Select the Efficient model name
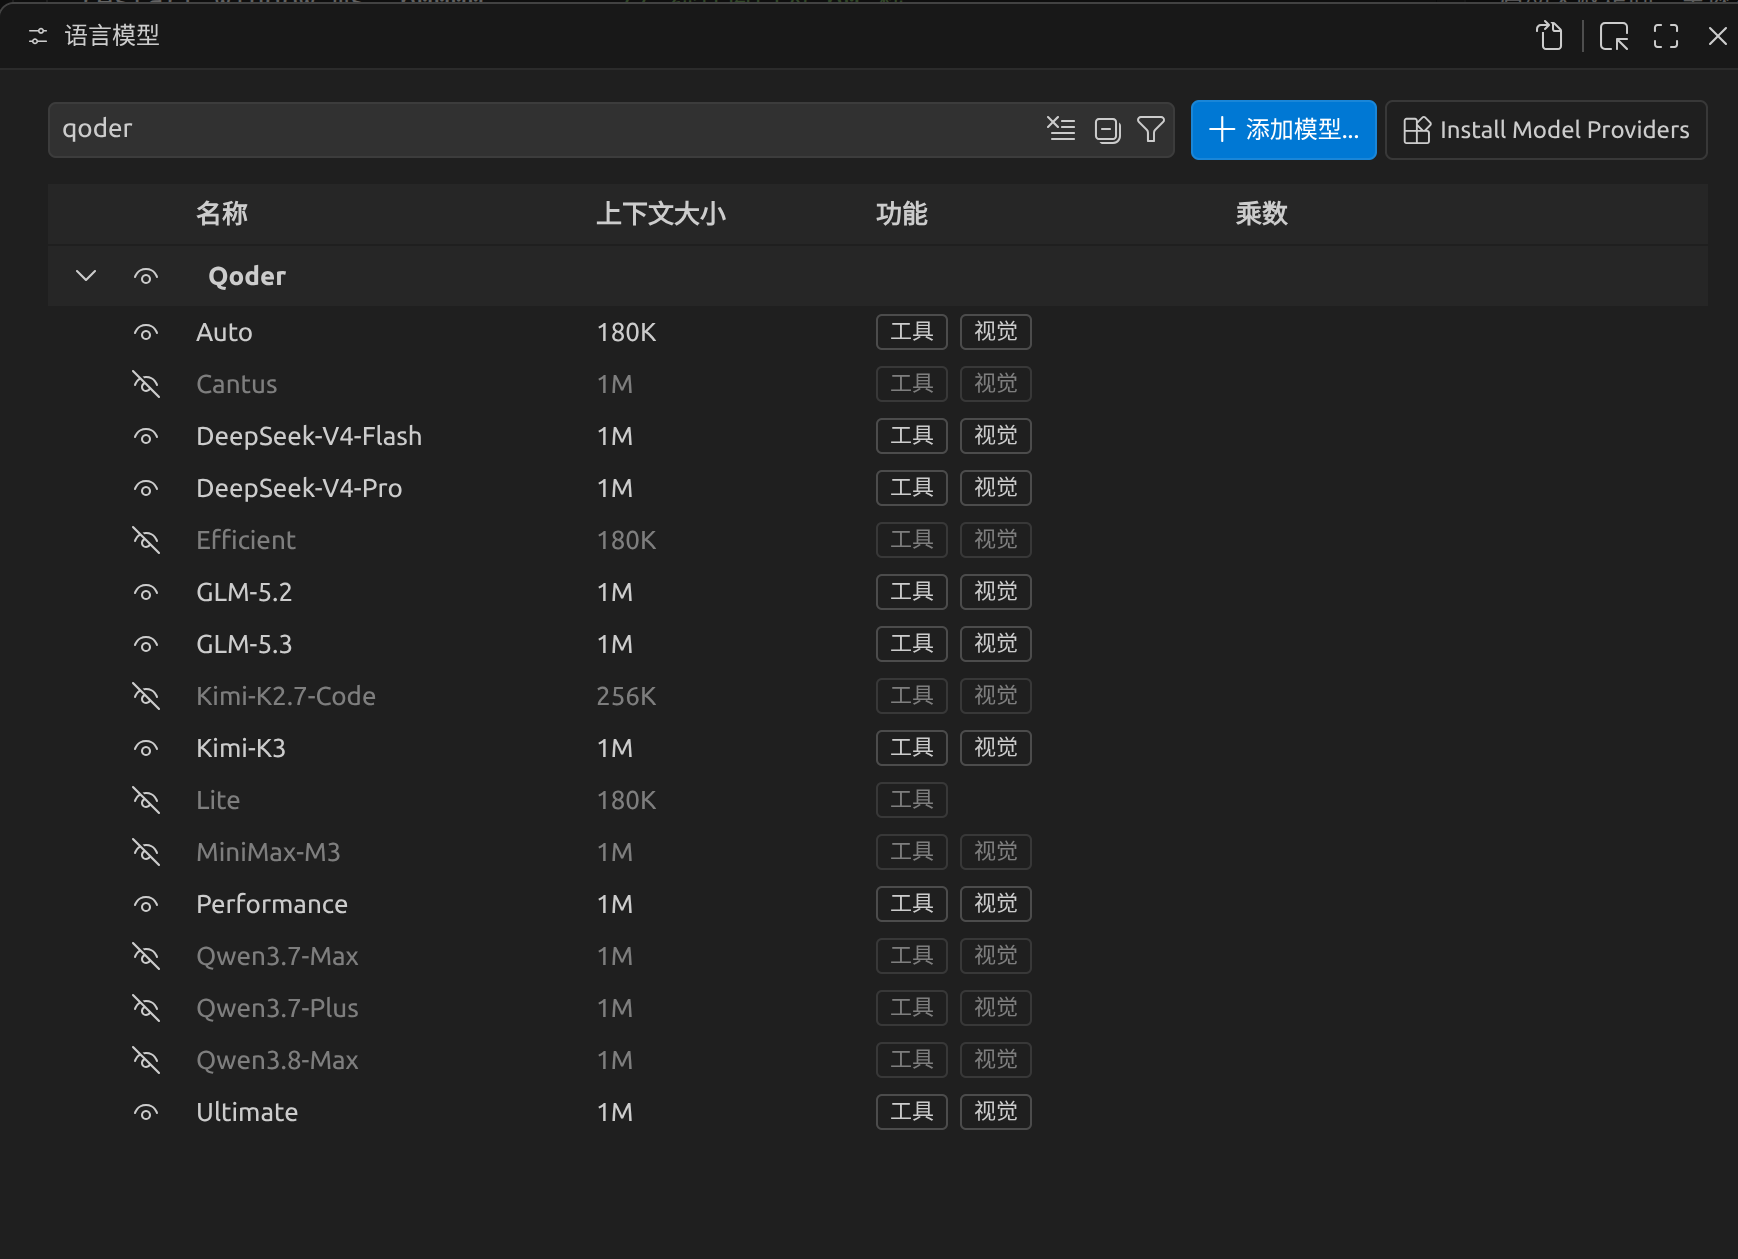 tap(246, 541)
